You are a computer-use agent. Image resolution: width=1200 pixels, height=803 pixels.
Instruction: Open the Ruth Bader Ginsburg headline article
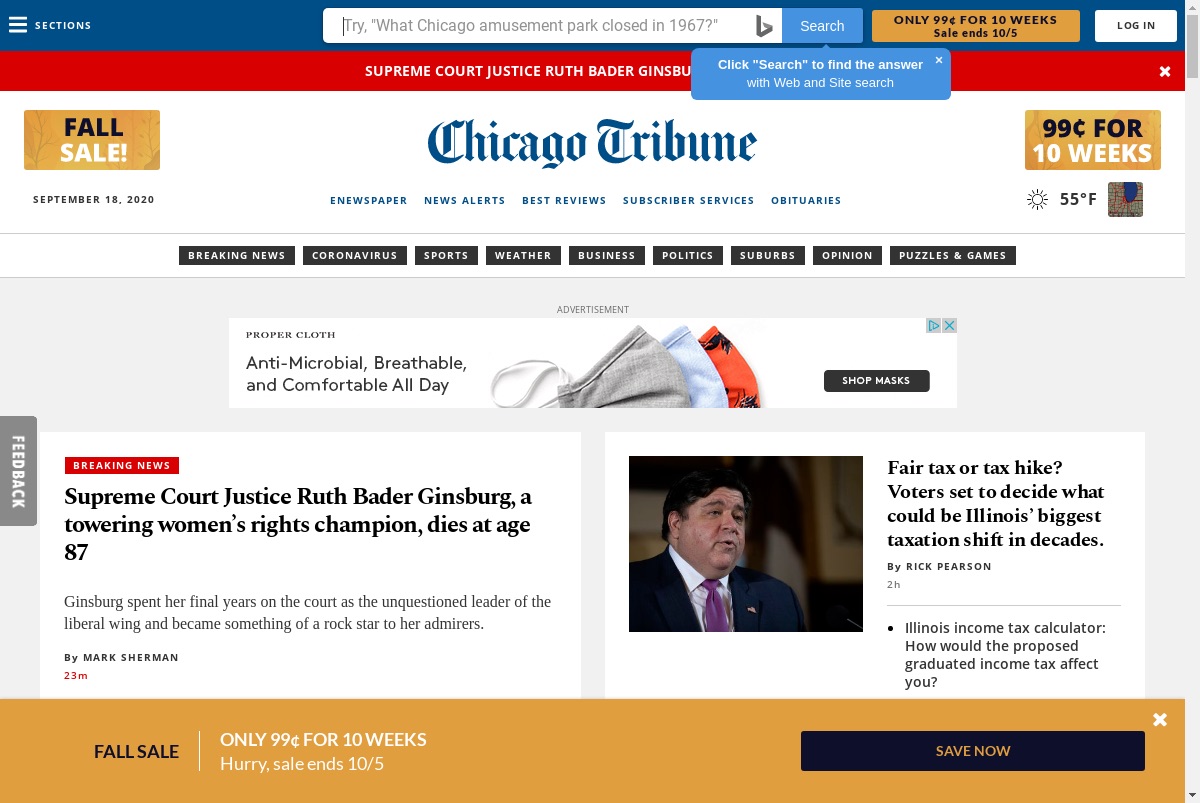[x=298, y=524]
